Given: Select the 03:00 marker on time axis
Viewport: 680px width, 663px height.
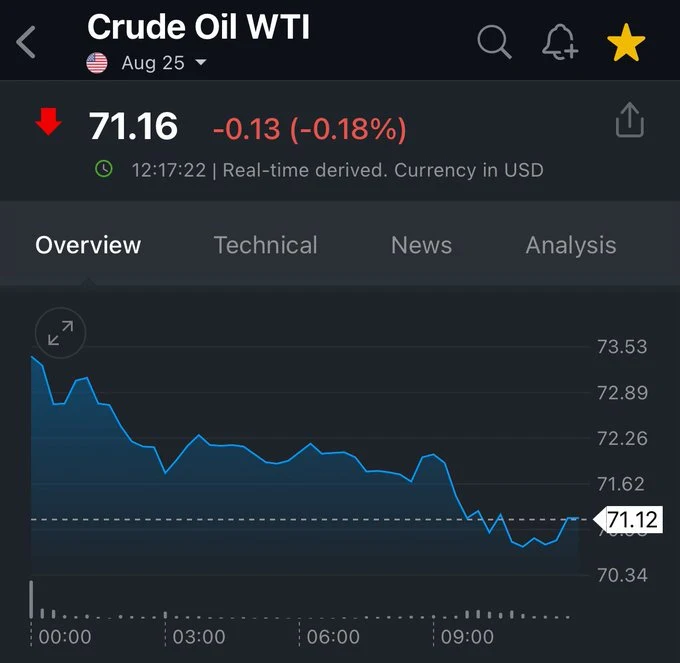Looking at the screenshot, I should click(x=199, y=637).
